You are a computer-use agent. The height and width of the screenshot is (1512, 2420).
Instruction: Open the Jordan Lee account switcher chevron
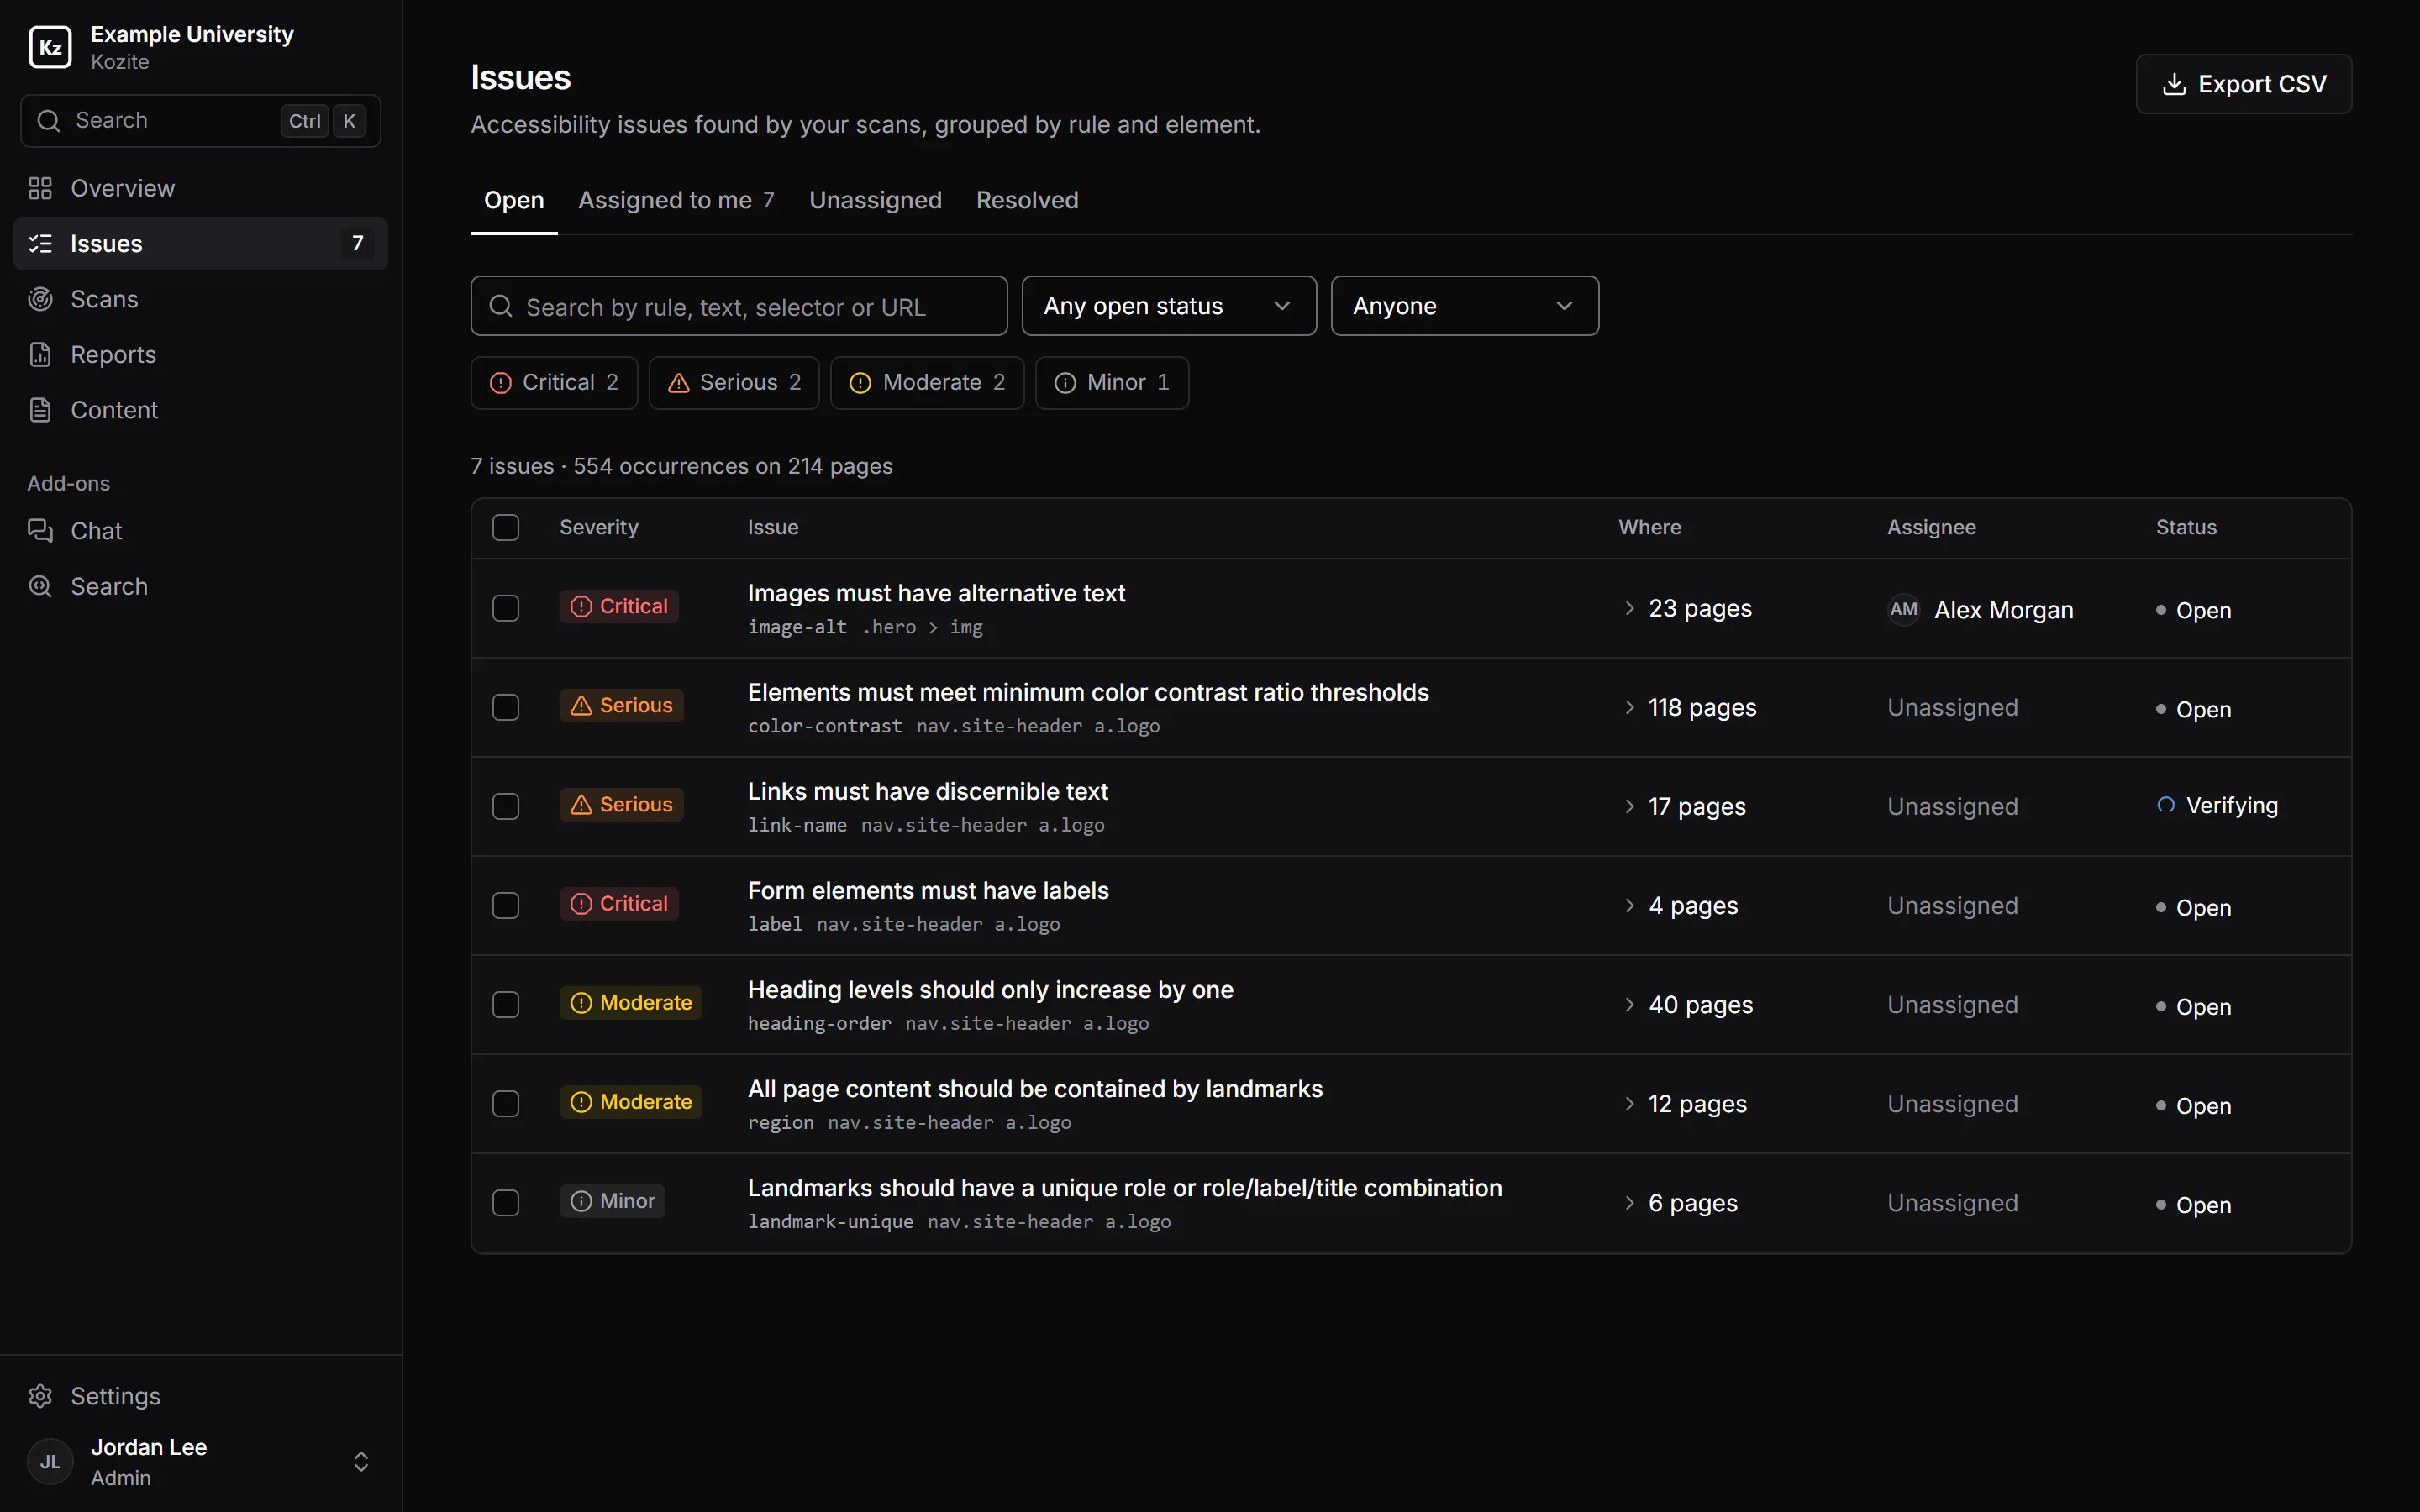(x=361, y=1462)
